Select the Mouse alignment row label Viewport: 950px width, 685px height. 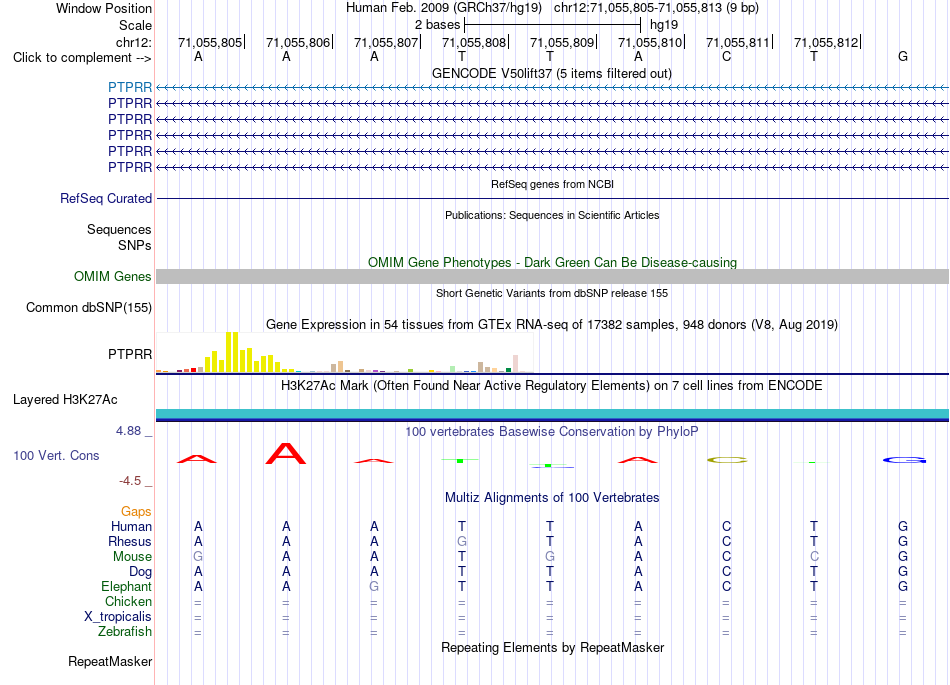133,557
